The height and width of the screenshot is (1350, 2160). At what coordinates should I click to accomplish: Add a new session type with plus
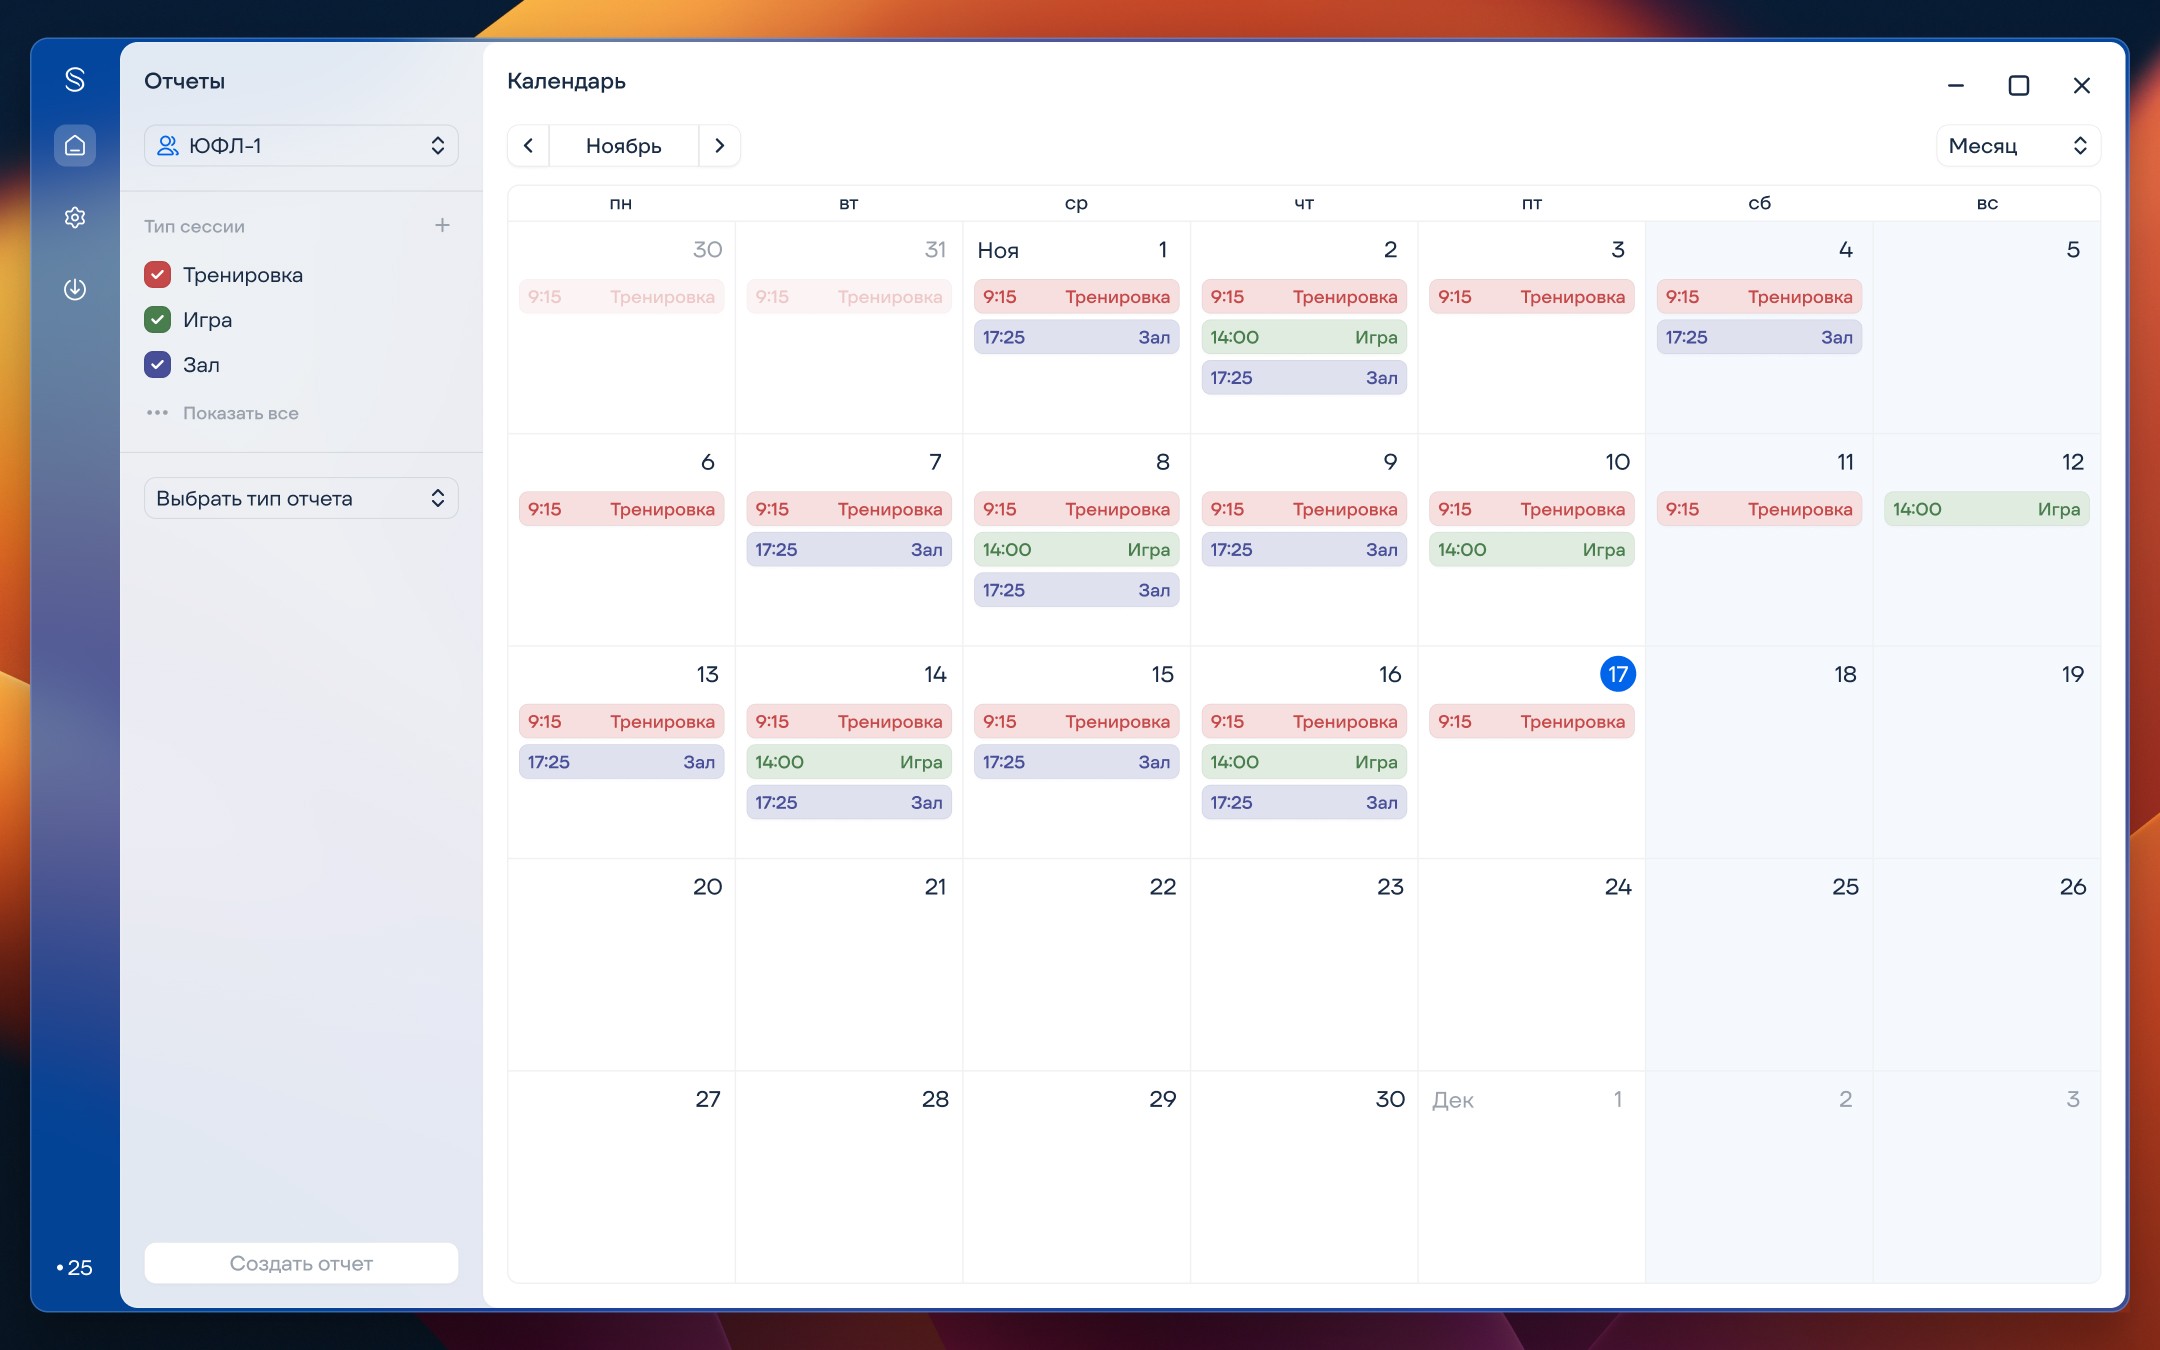coord(442,225)
